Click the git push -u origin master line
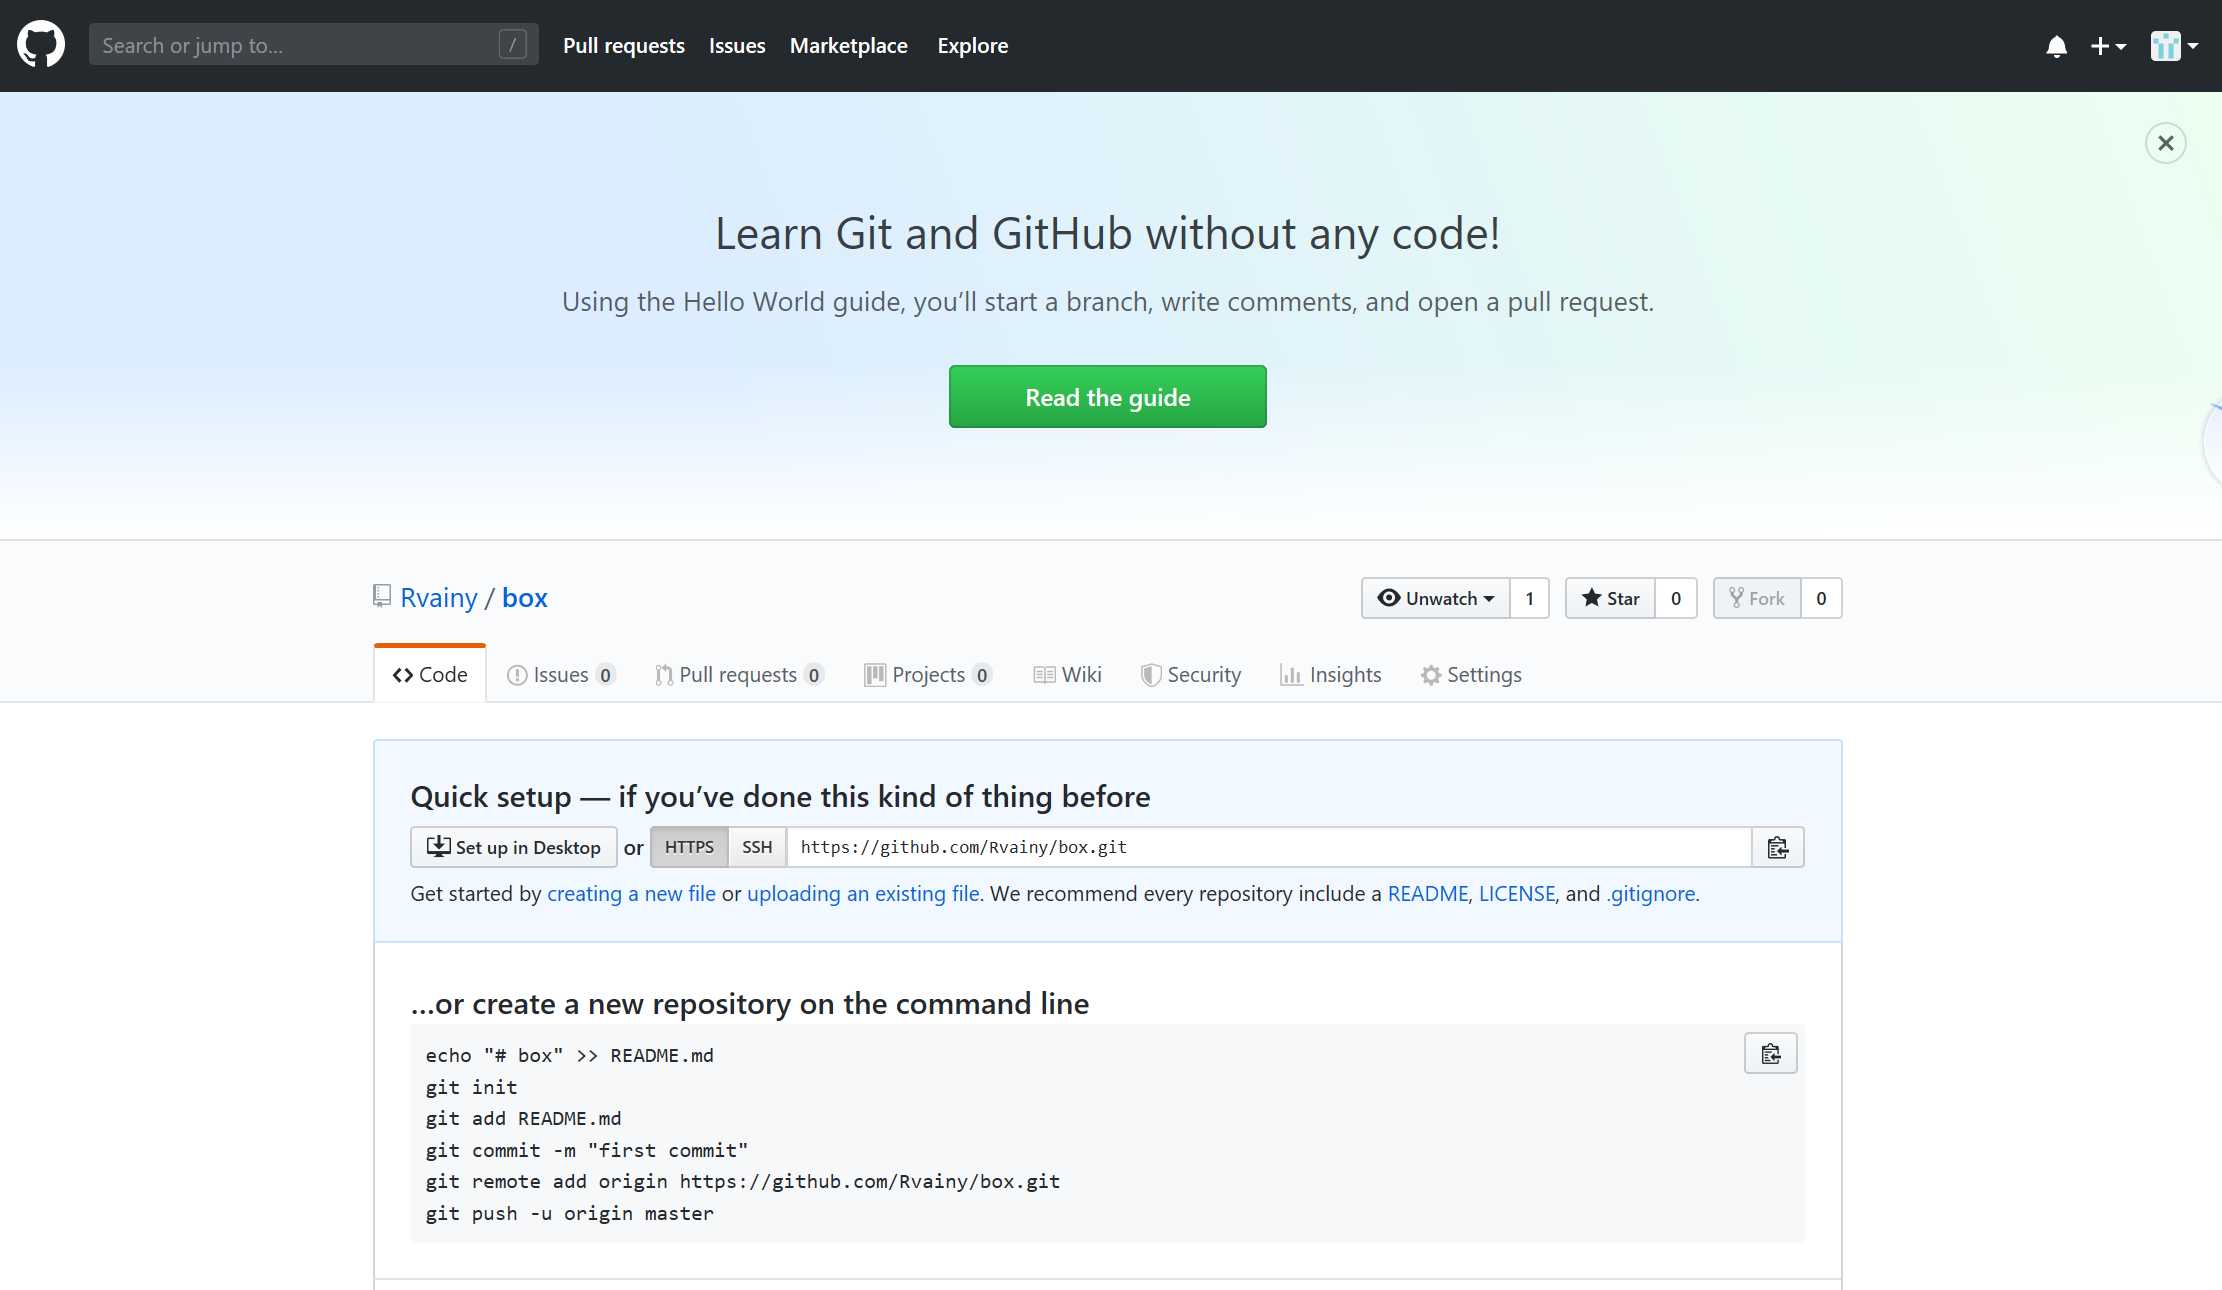The width and height of the screenshot is (2222, 1290). pos(570,1213)
